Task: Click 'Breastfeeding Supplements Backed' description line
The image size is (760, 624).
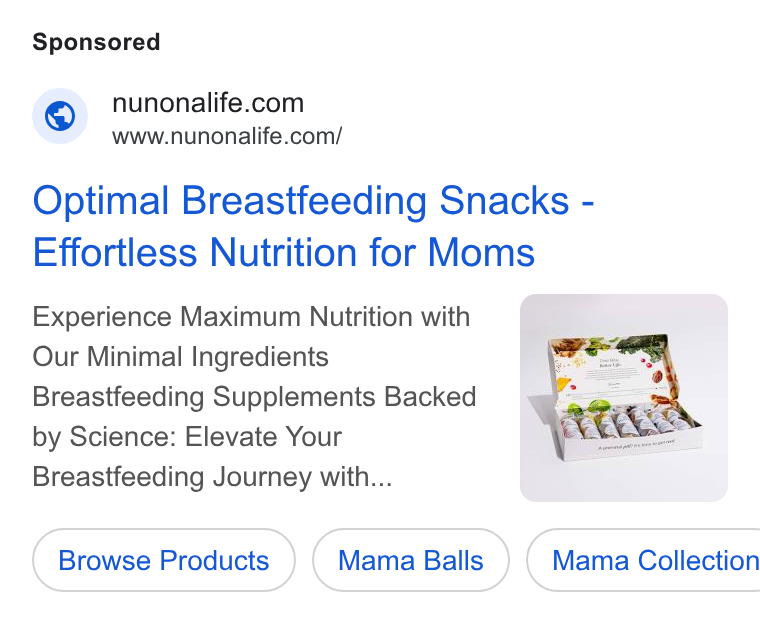Action: tap(254, 397)
